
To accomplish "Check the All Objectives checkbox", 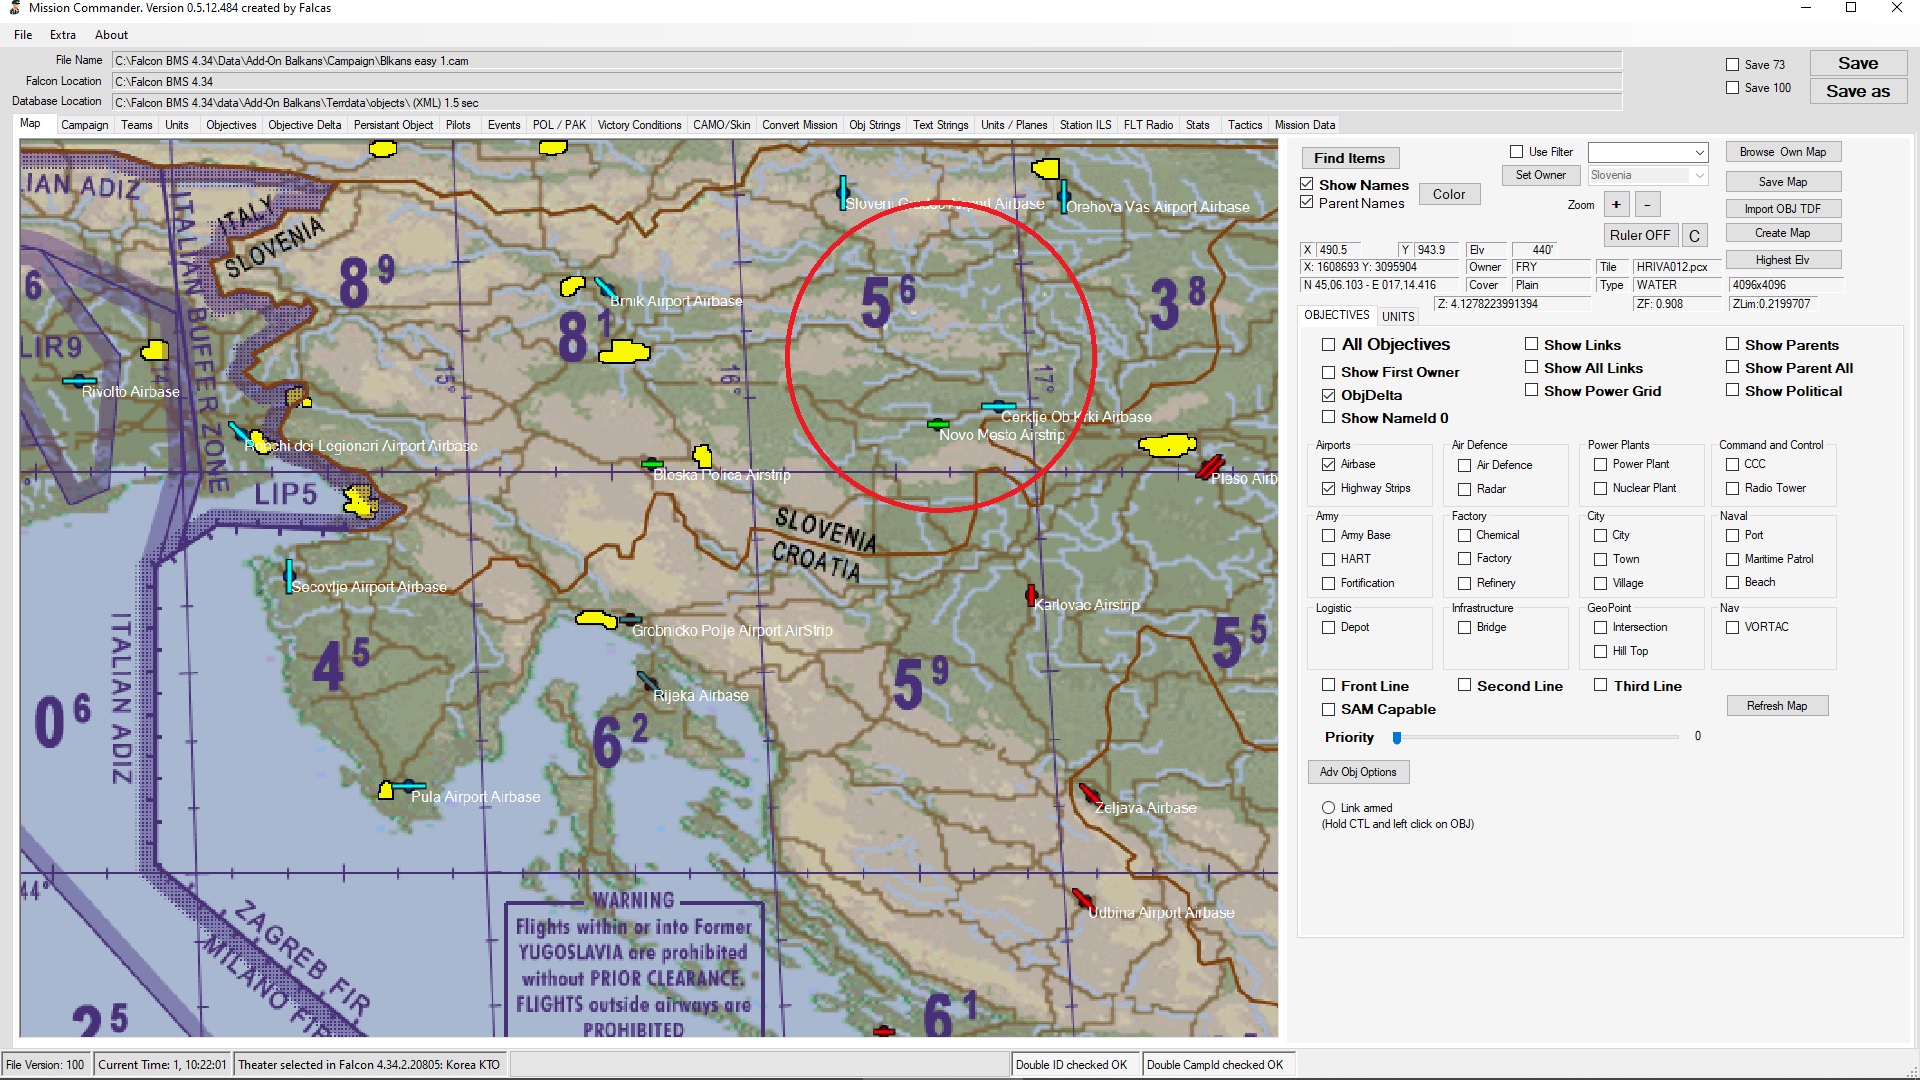I will [x=1329, y=345].
